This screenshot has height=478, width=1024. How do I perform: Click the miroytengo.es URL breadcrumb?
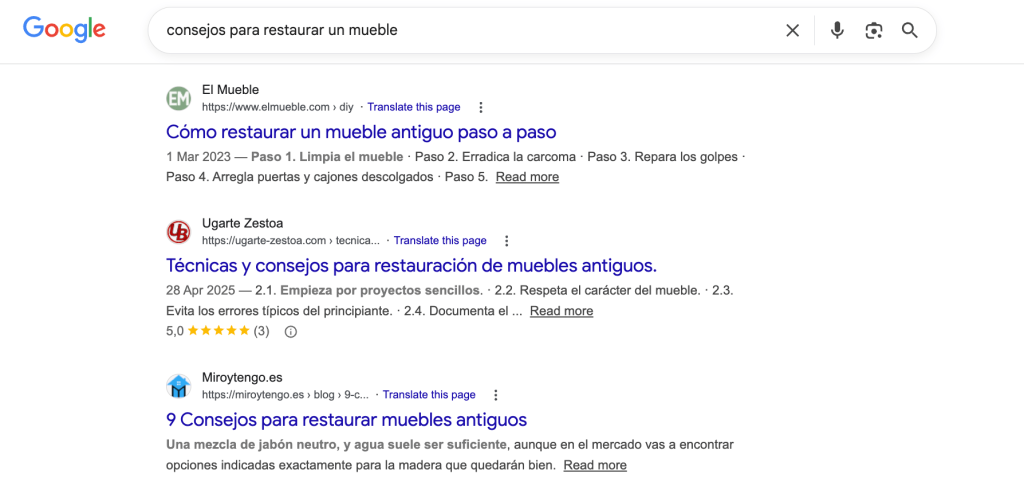pyautogui.click(x=285, y=394)
